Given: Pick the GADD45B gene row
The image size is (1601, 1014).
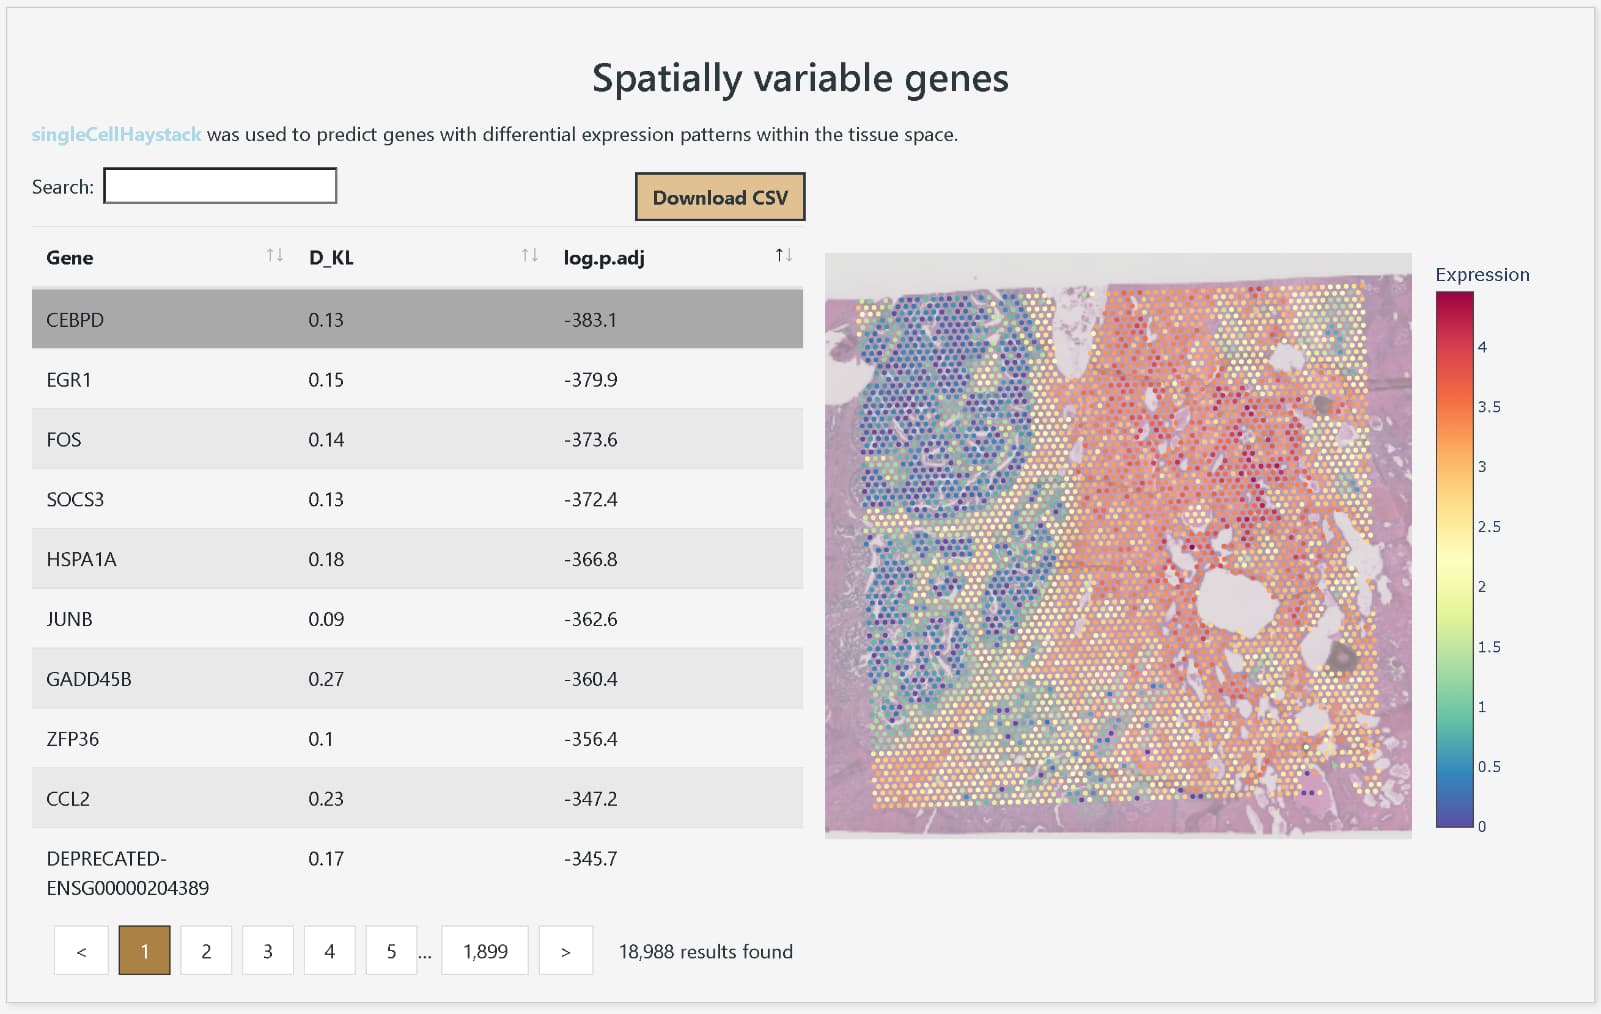Looking at the screenshot, I should tap(417, 679).
